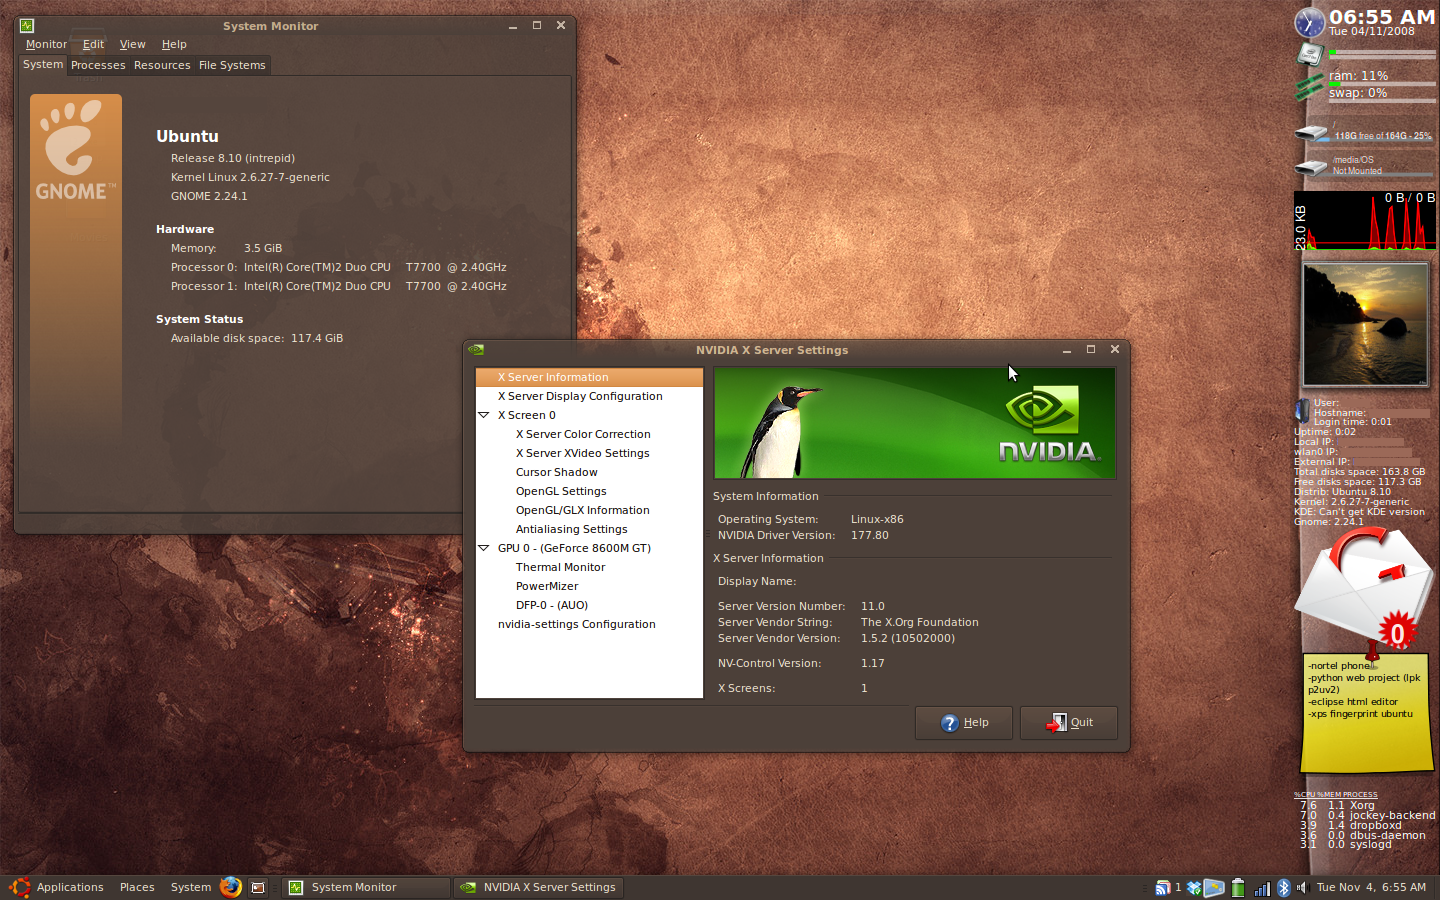
Task: Open the Dropbox tray icon
Action: point(1193,887)
